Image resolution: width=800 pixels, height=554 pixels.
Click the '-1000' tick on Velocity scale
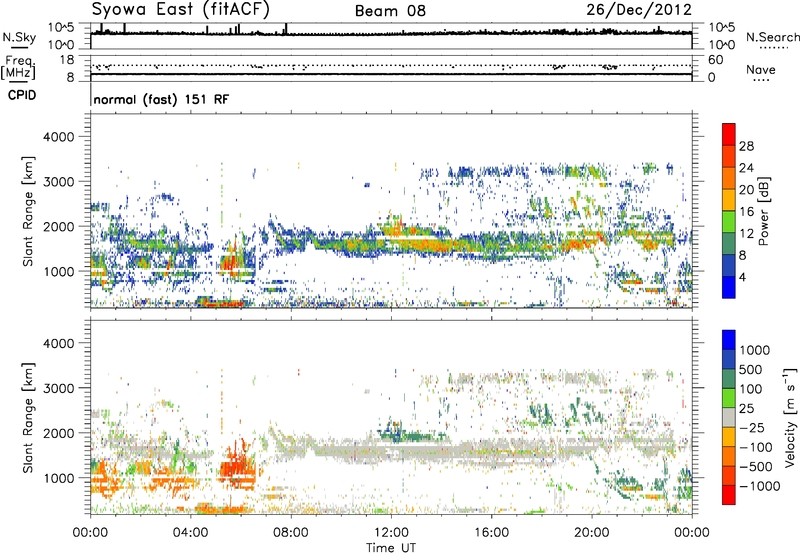760,486
